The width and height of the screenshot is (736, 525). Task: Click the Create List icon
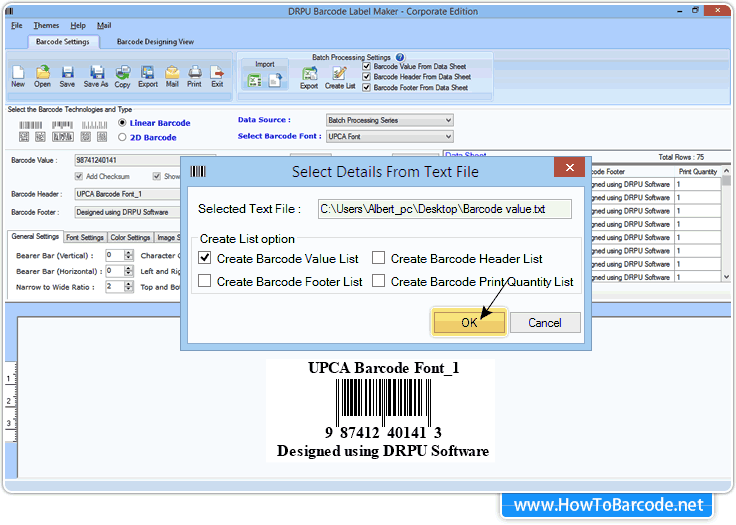[340, 77]
